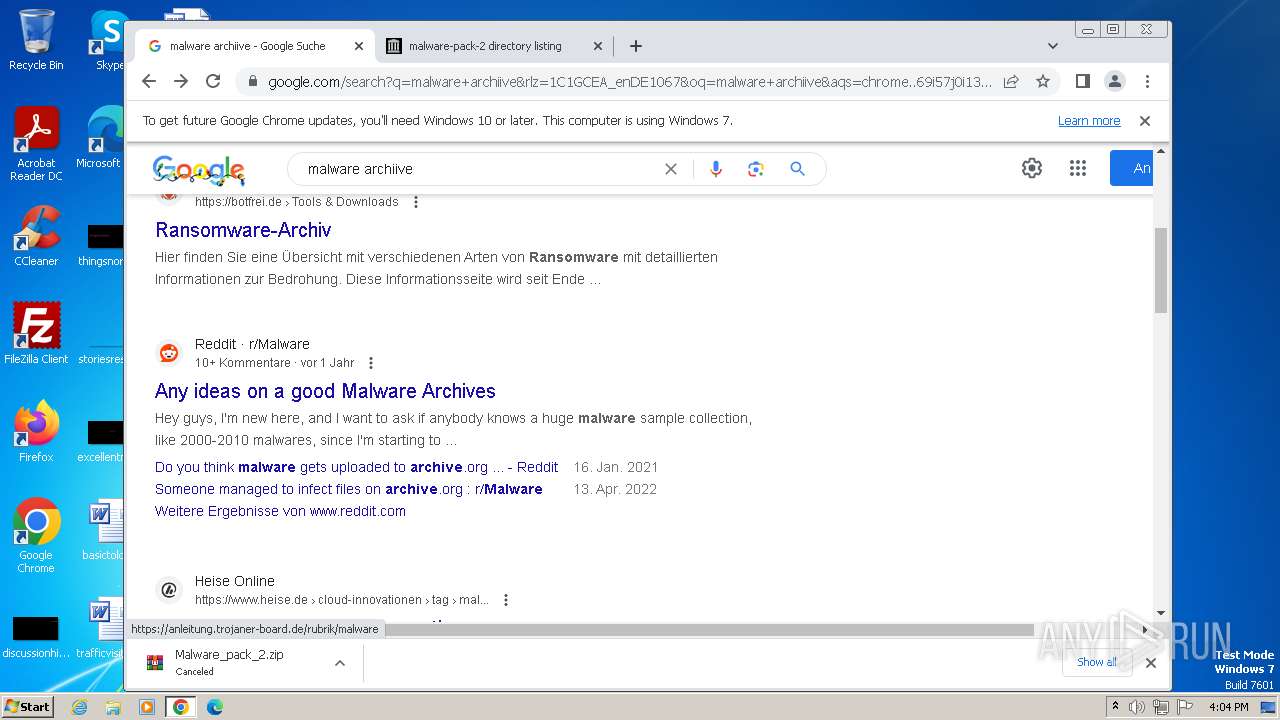Click the Start button
The width and height of the screenshot is (1280, 720).
[27, 706]
